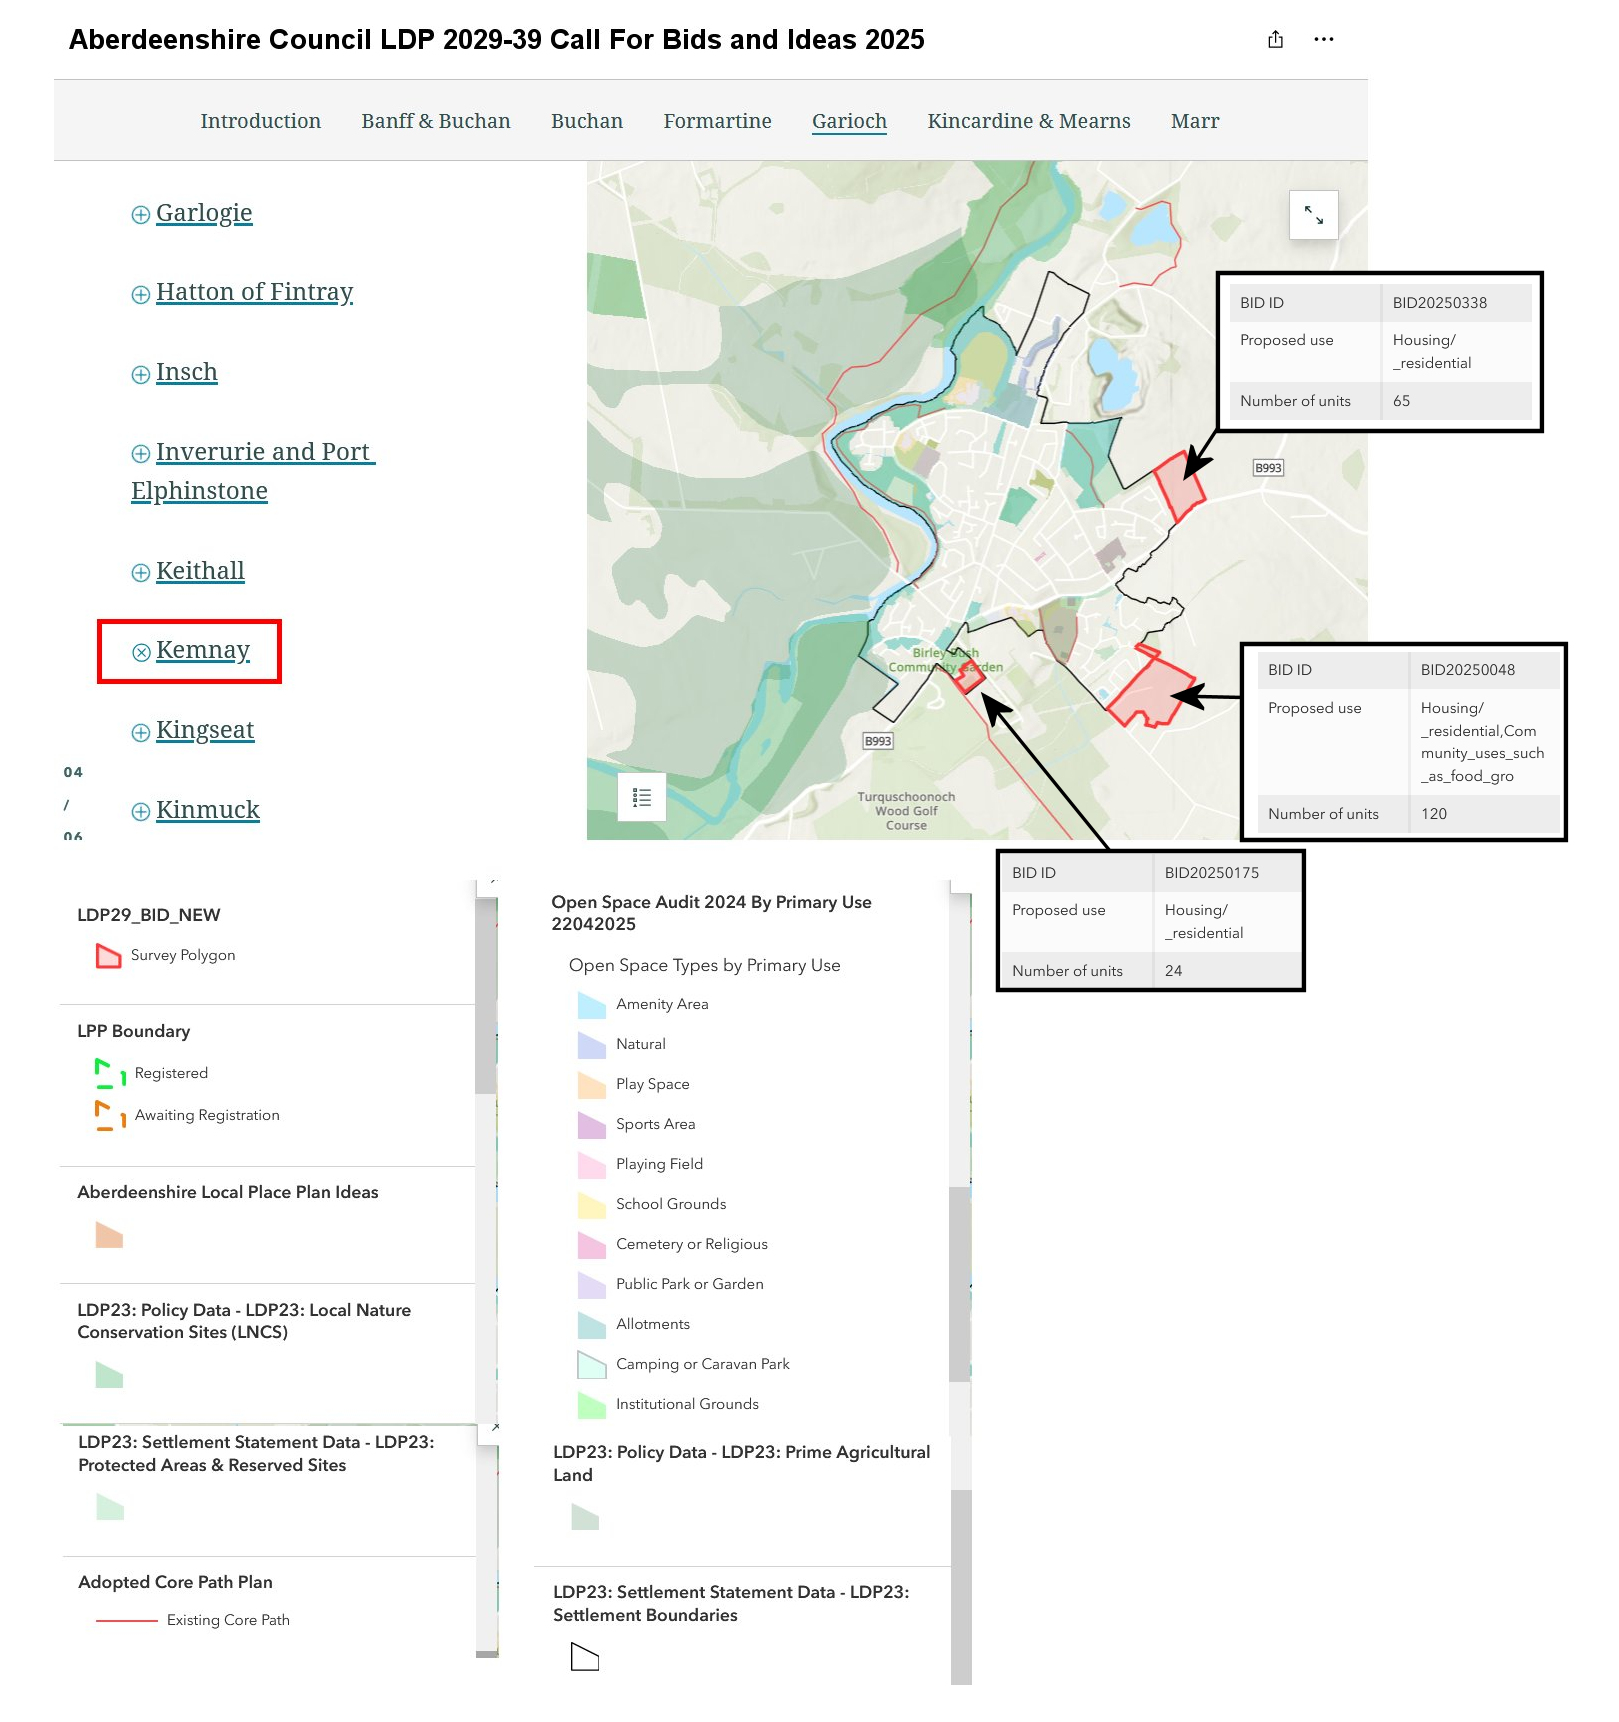Open the Kincardine & Mearns tab
1619x1722 pixels.
[1028, 121]
